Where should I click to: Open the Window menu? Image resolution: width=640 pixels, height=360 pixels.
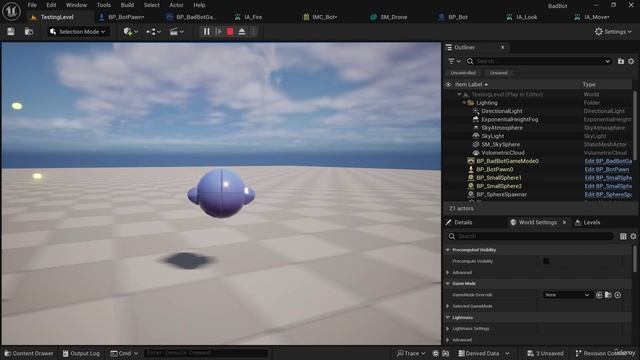76,5
